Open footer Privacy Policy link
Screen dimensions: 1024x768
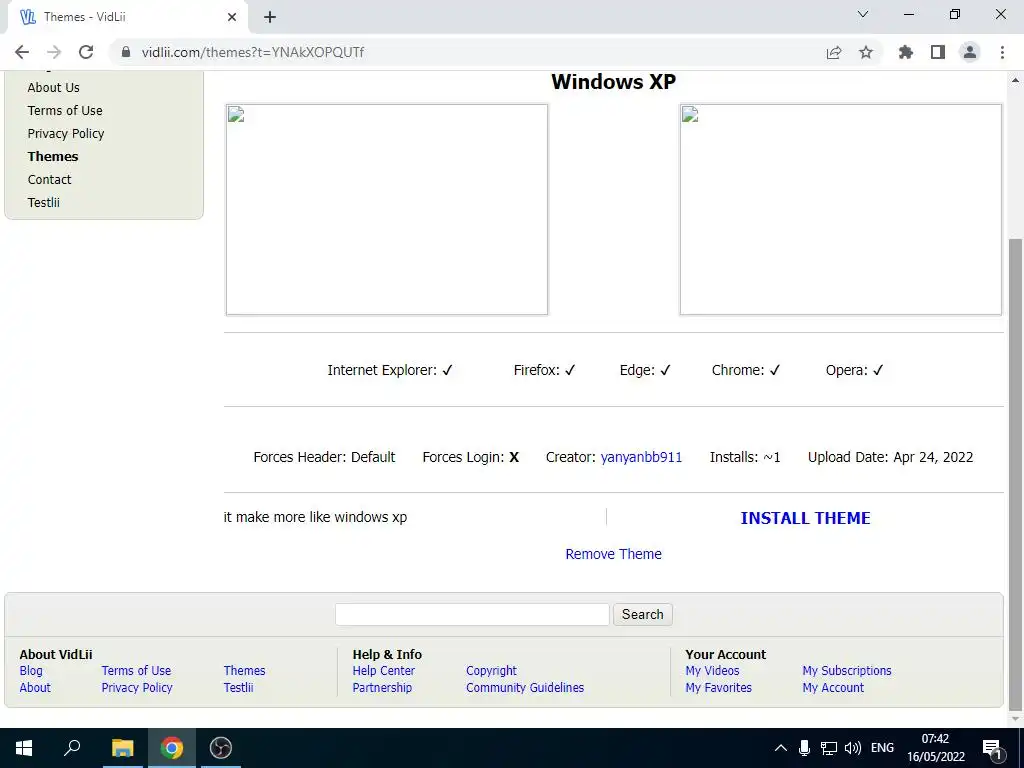point(136,688)
